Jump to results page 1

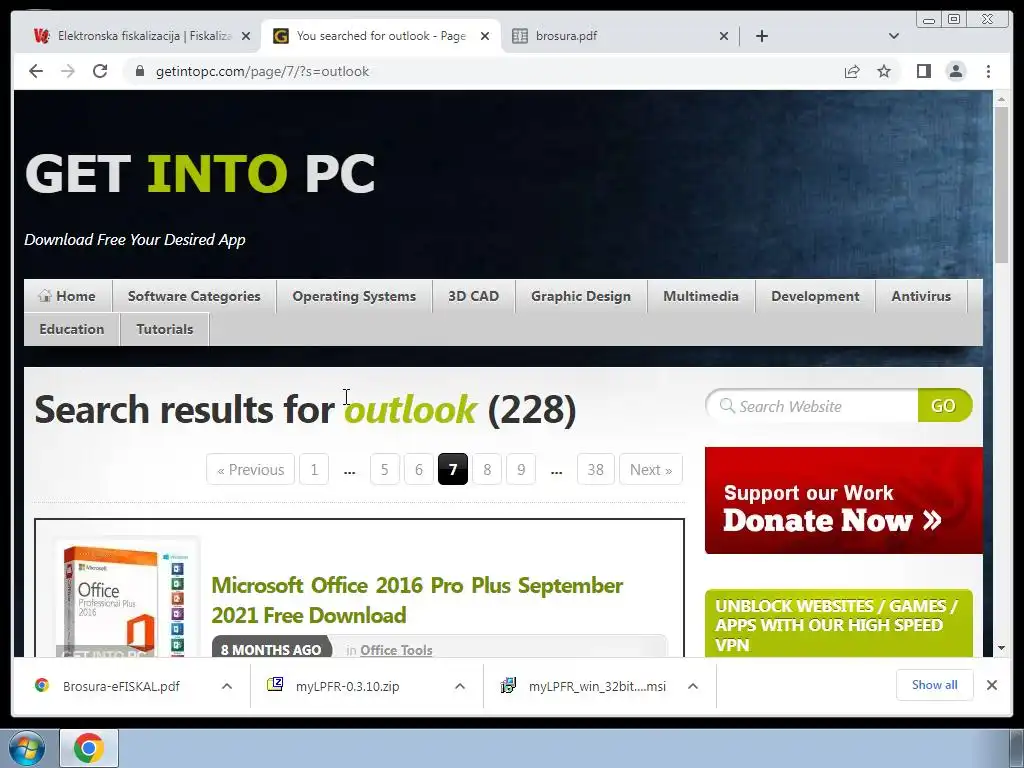tap(314, 469)
